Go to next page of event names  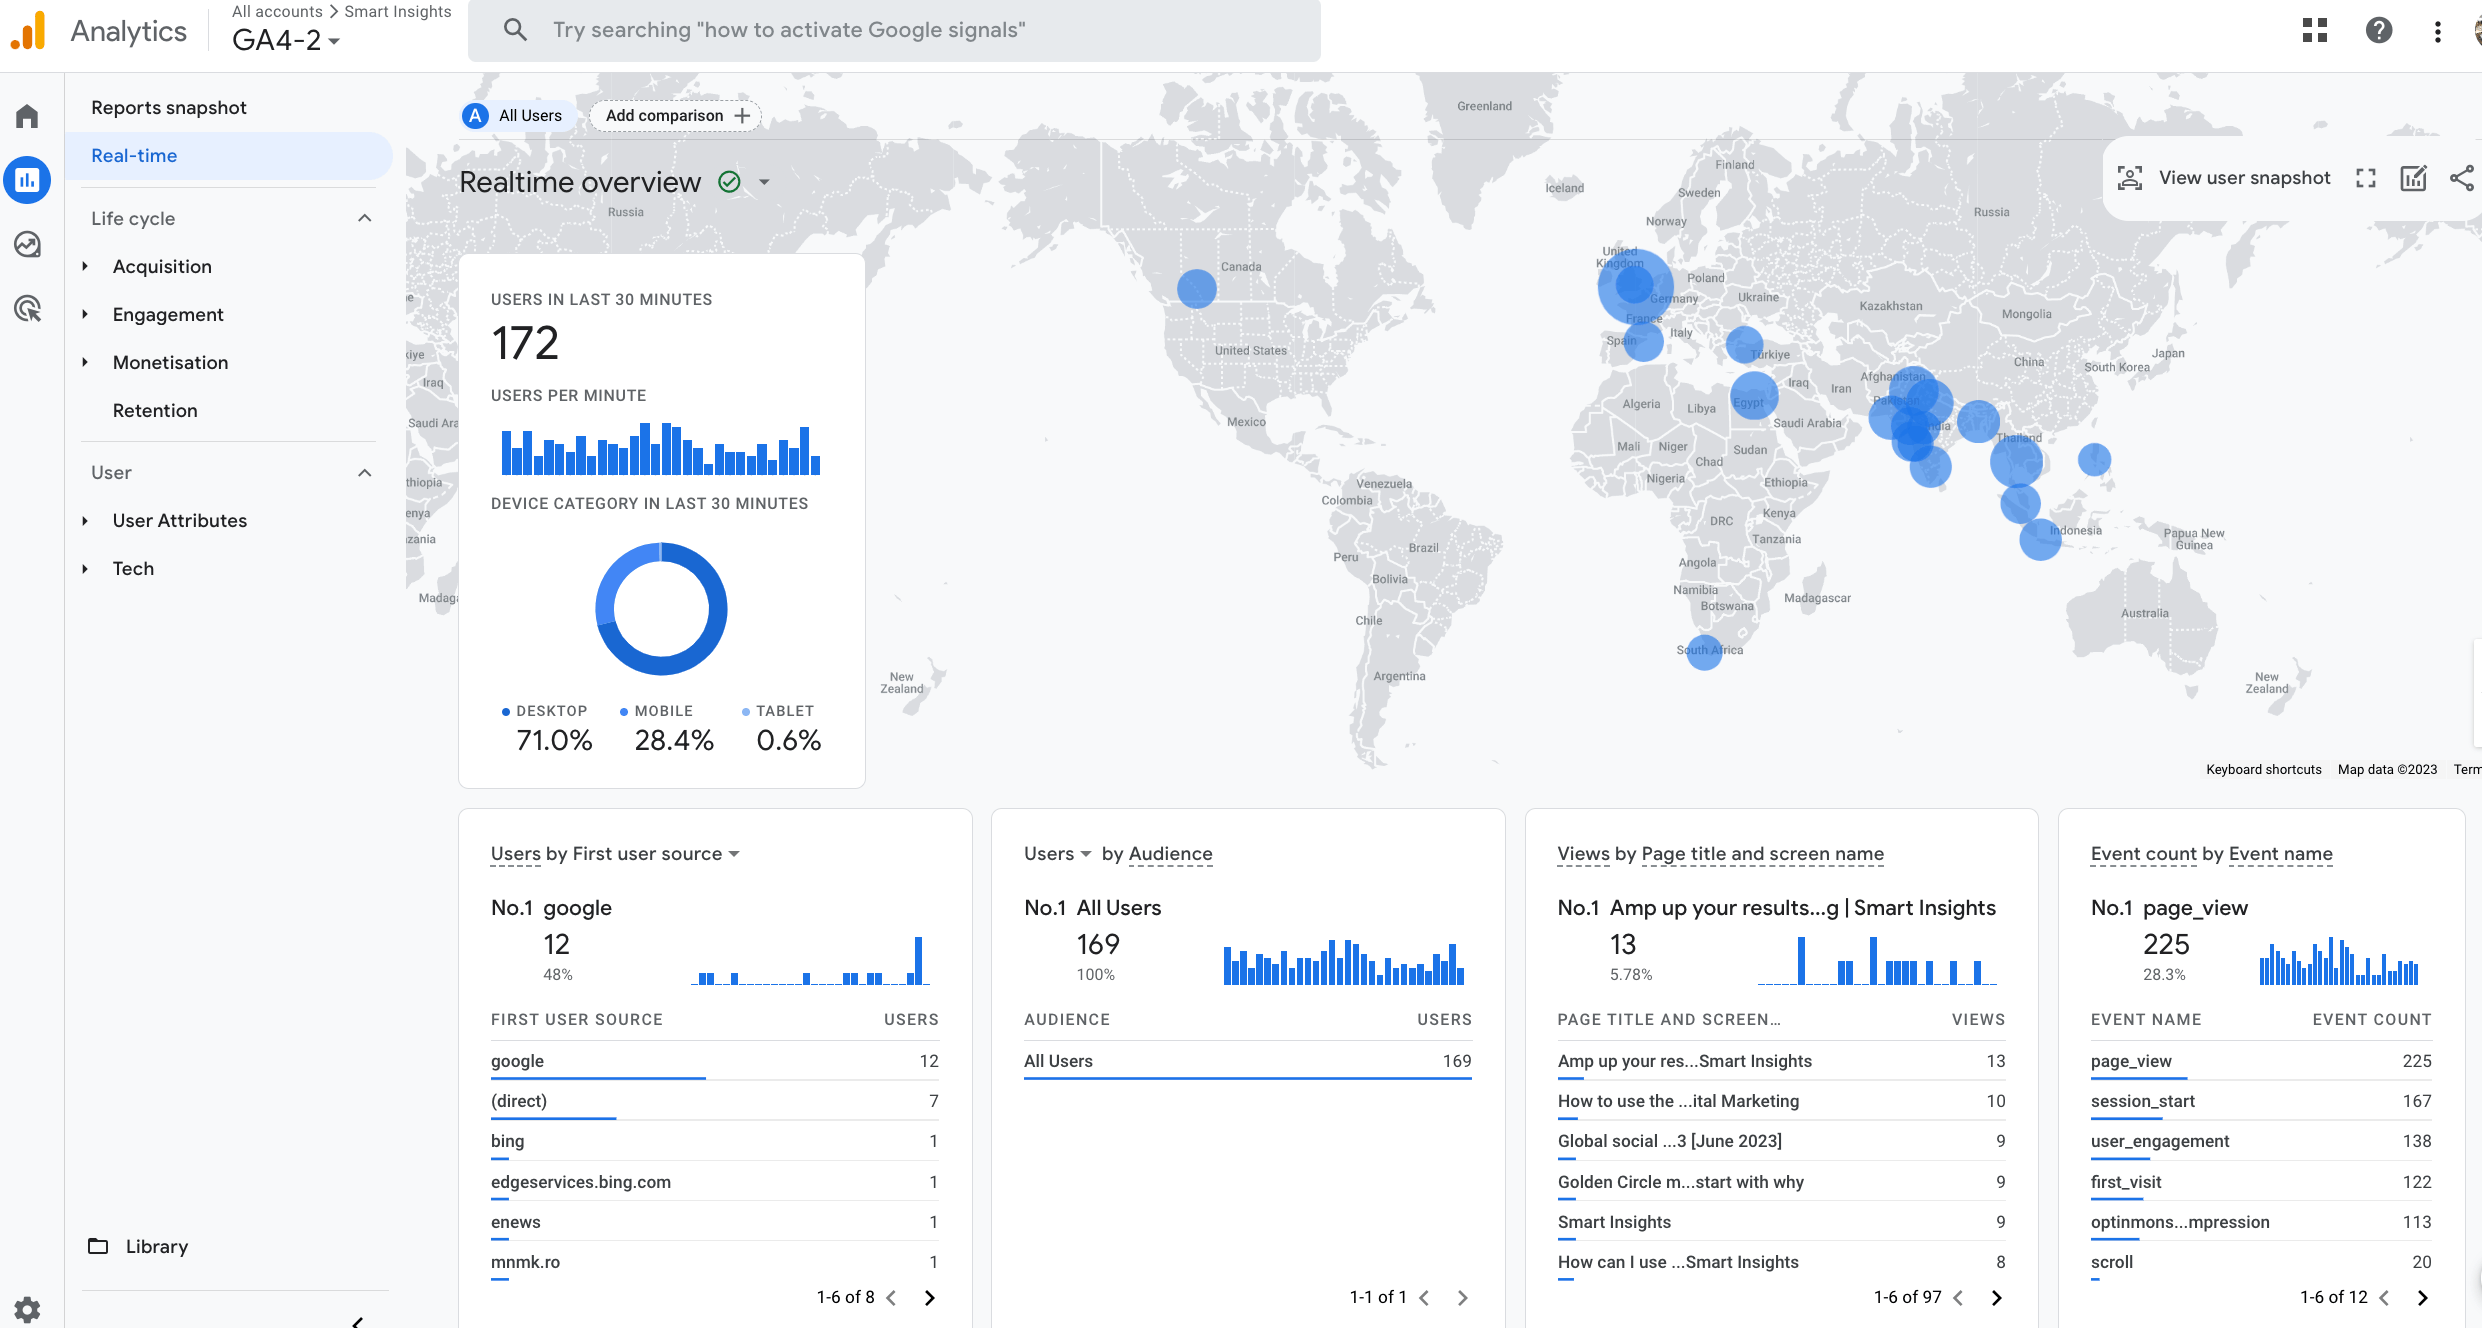pyautogui.click(x=2422, y=1297)
